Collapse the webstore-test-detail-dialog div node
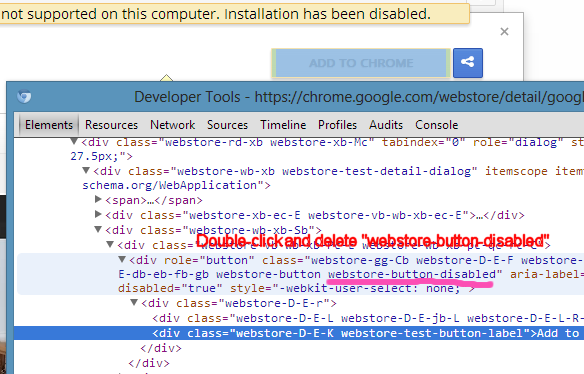The height and width of the screenshot is (374, 584). (86, 170)
